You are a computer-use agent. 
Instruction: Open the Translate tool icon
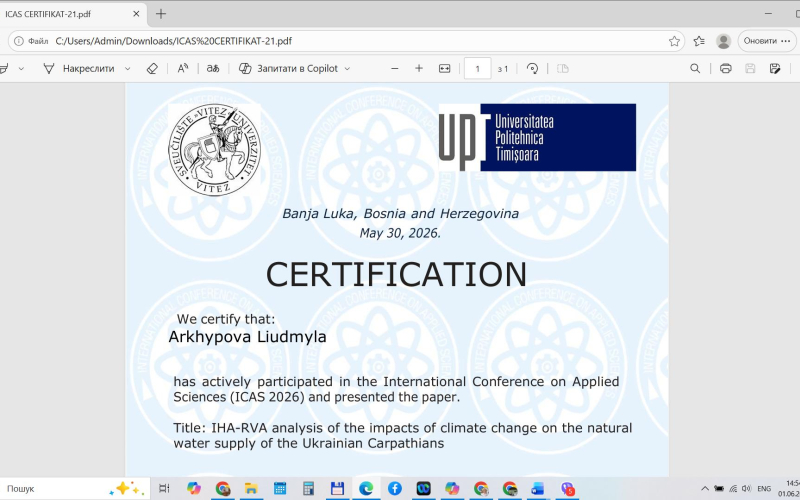[x=213, y=68]
